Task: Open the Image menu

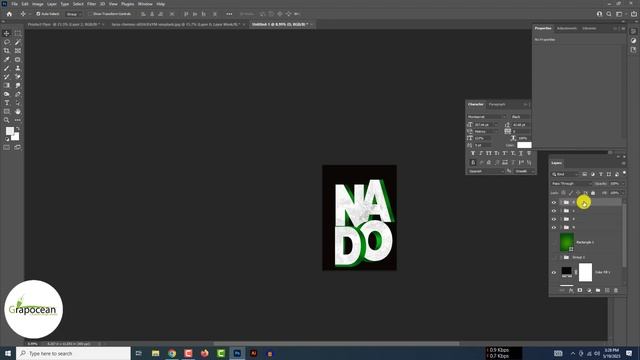Action: click(38, 4)
